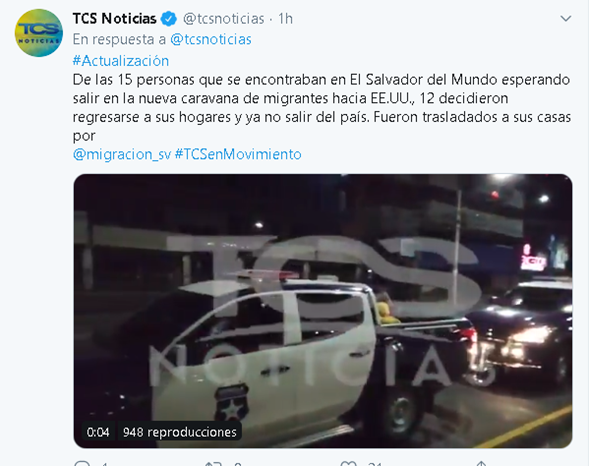Screen dimensions: 589x466
Task: Open the 1h timestamp link
Action: 285,19
